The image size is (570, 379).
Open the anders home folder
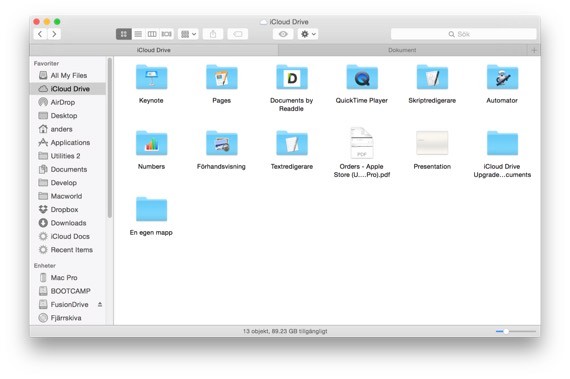pos(68,129)
